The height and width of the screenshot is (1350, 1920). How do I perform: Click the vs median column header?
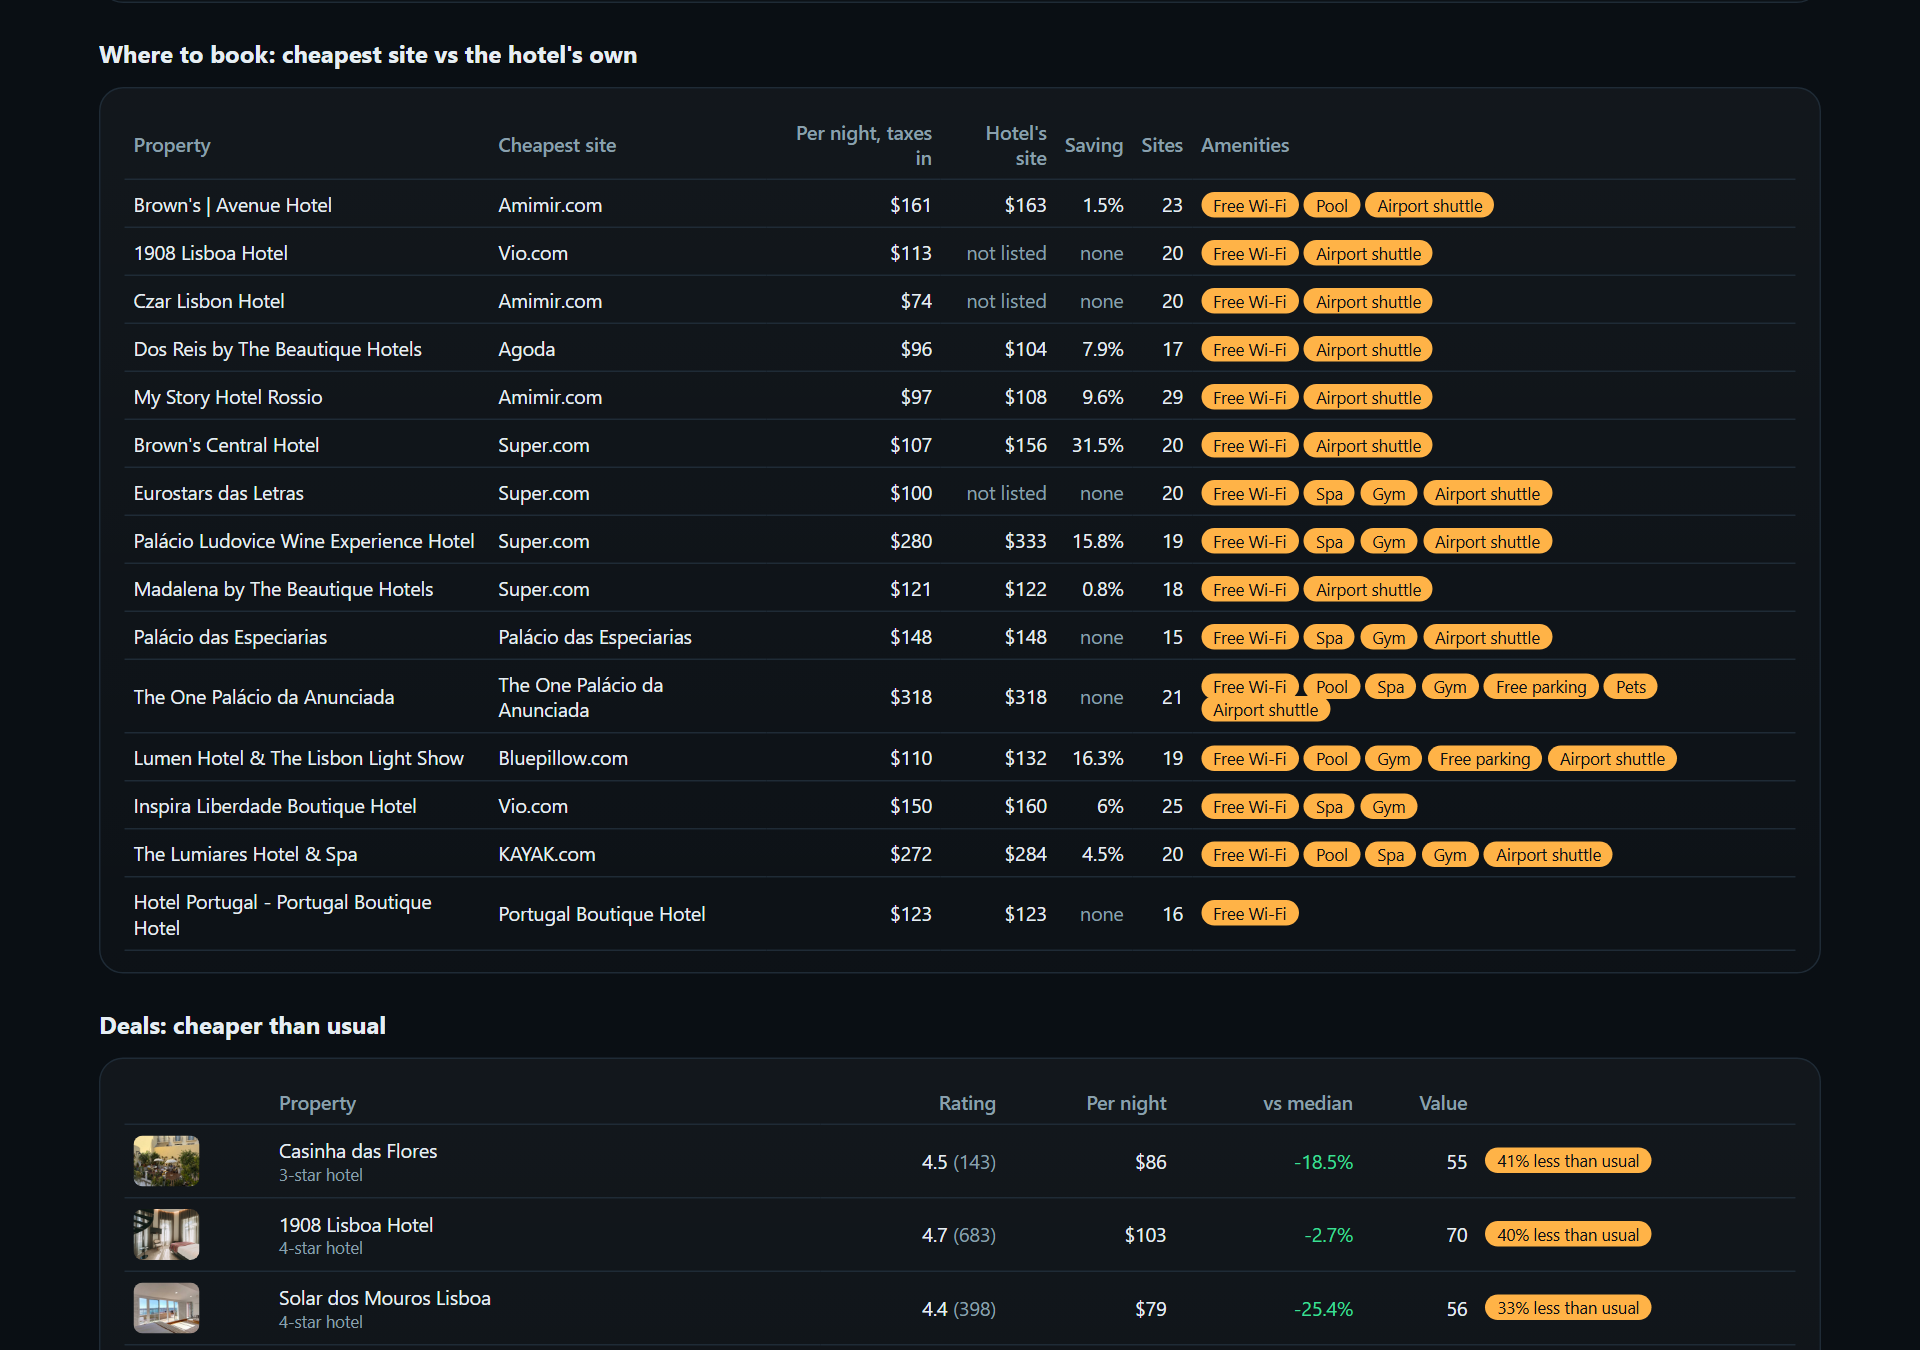(1307, 1103)
